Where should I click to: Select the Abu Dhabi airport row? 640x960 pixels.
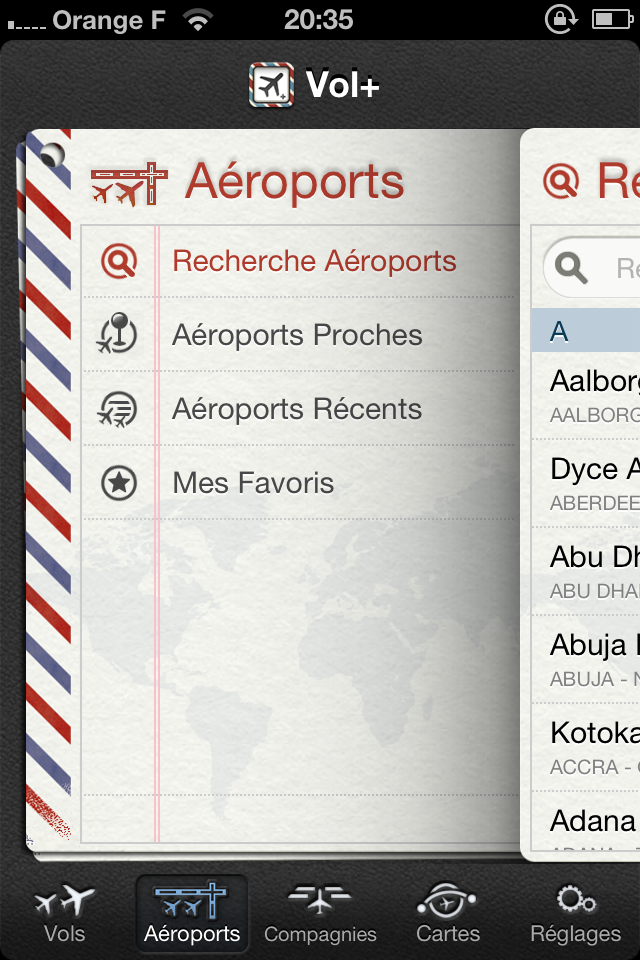click(x=595, y=571)
